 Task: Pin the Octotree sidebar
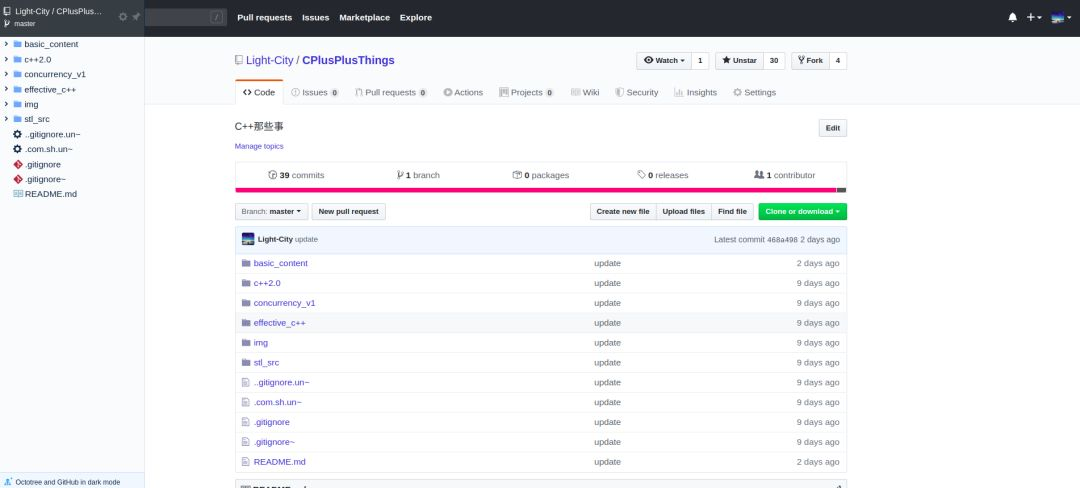(136, 17)
